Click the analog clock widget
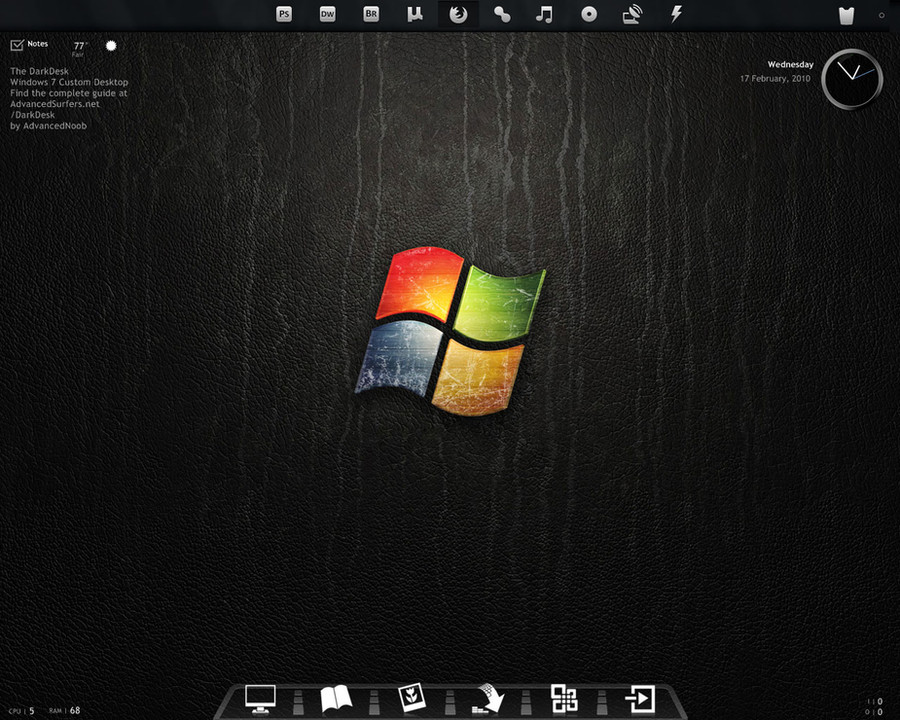The height and width of the screenshot is (720, 900). point(852,79)
